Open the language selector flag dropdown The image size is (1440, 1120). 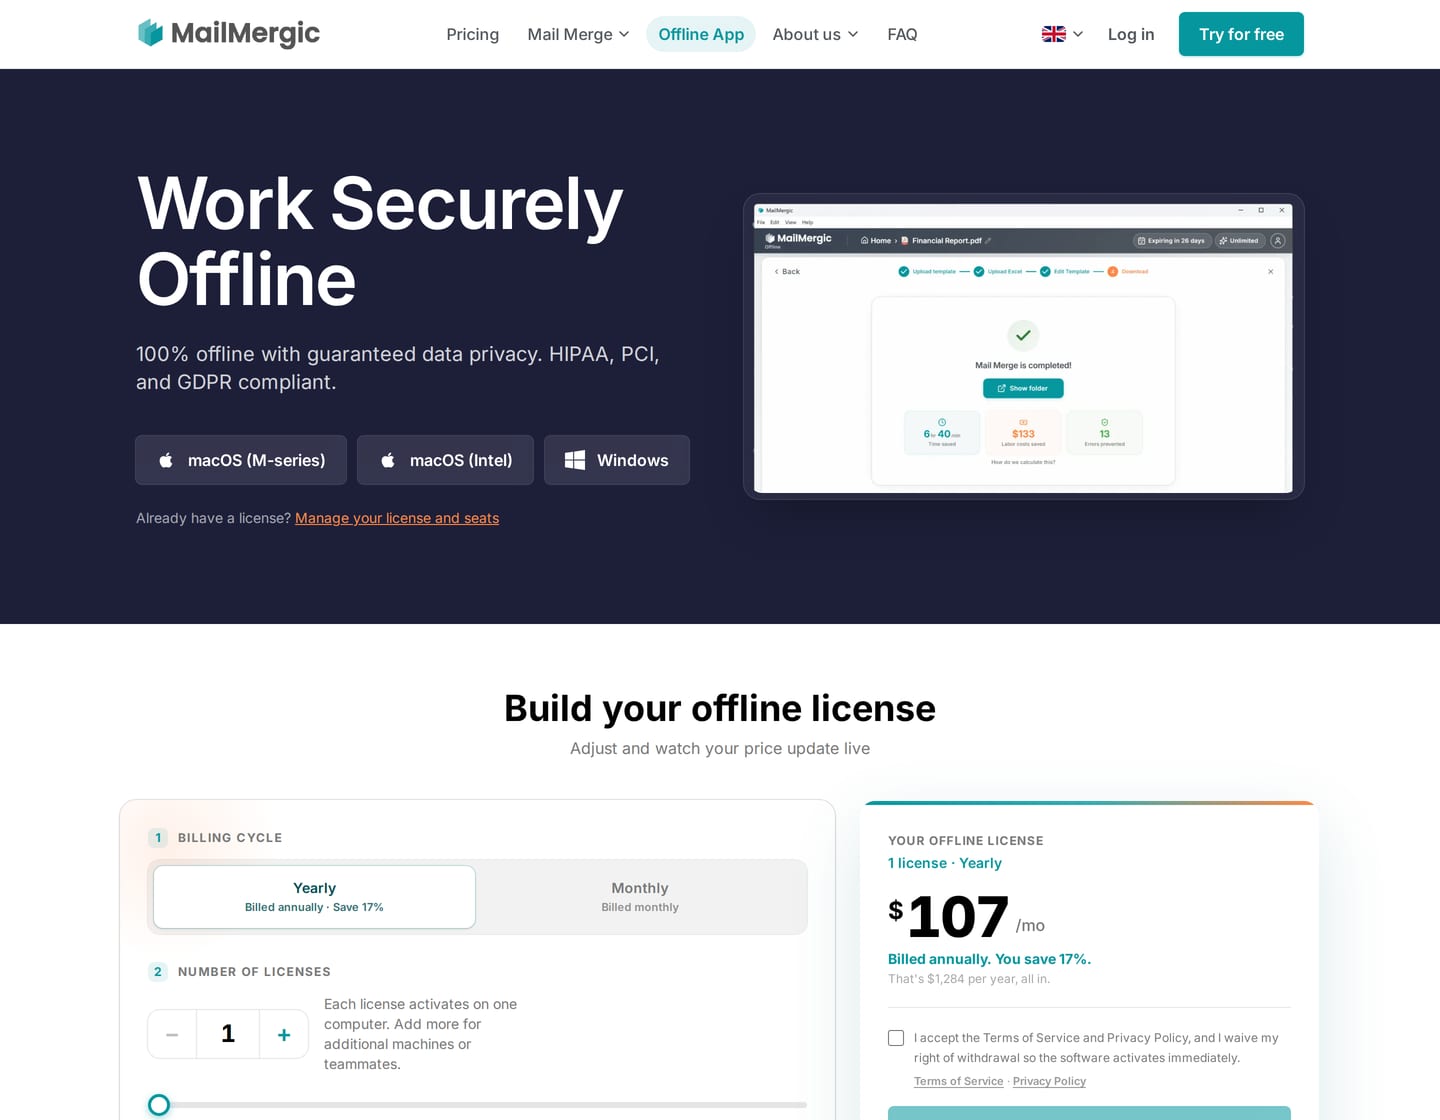coord(1062,34)
